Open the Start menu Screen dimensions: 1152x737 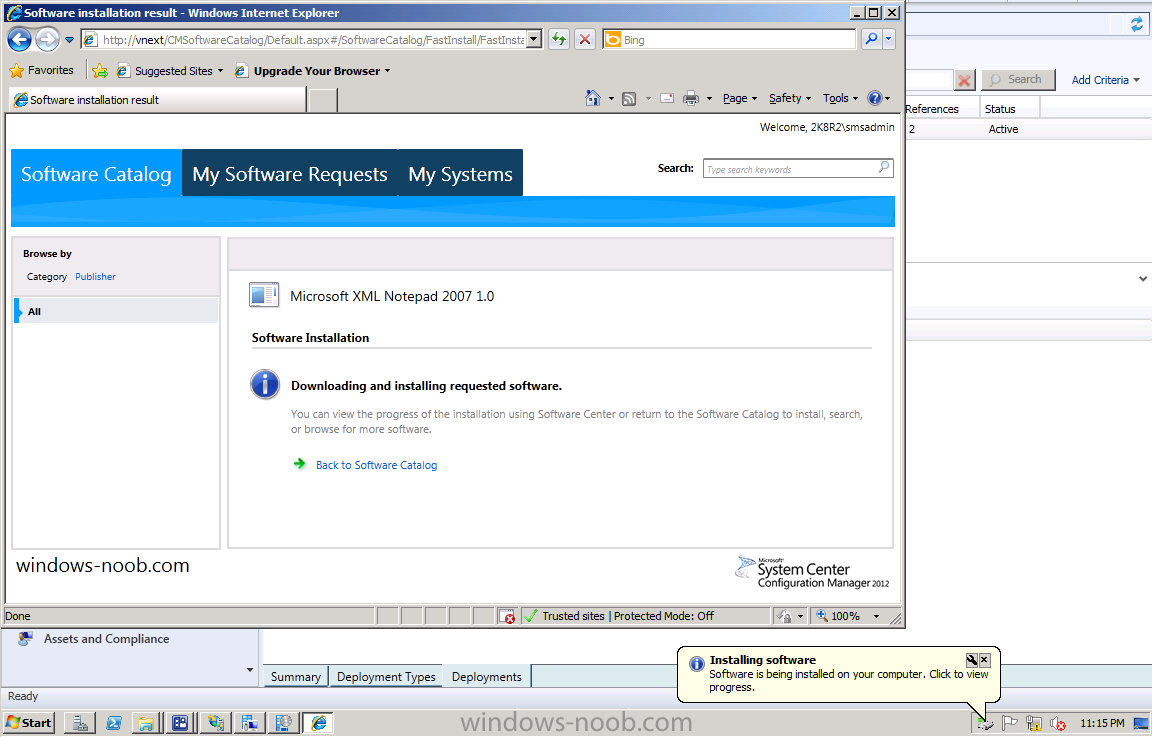pyautogui.click(x=29, y=723)
